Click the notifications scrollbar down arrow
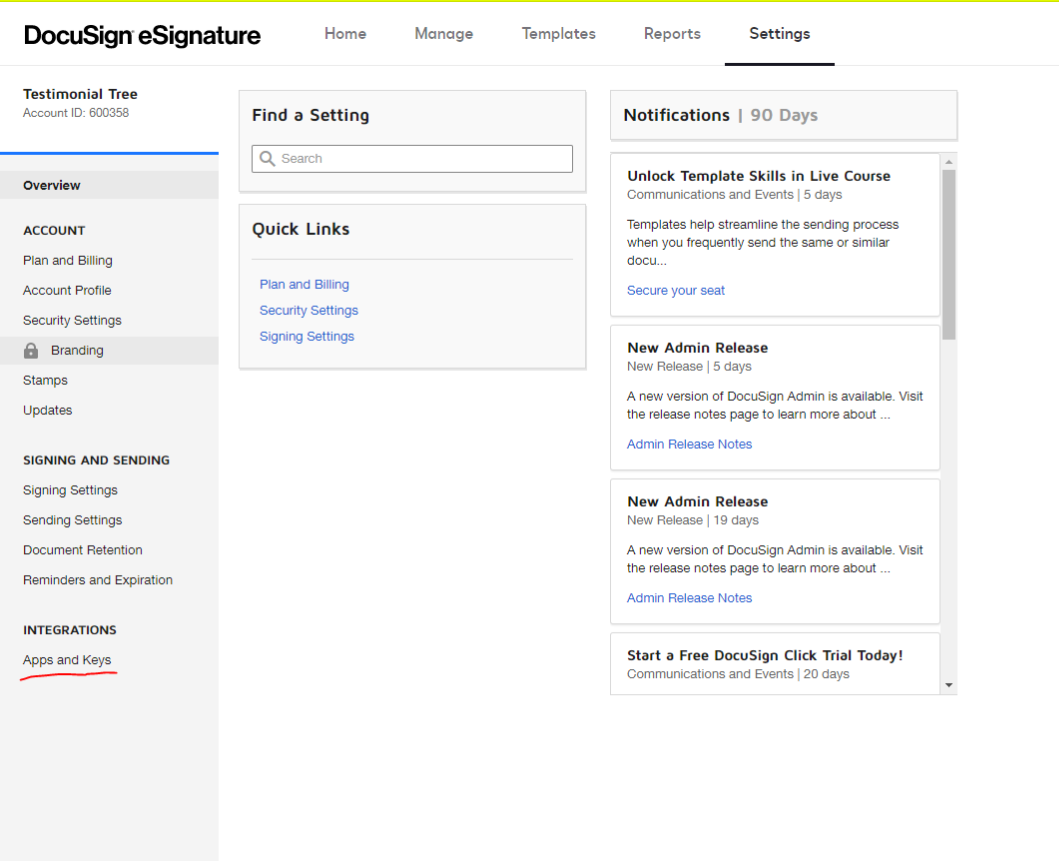The width and height of the screenshot is (1059, 861). click(x=949, y=685)
